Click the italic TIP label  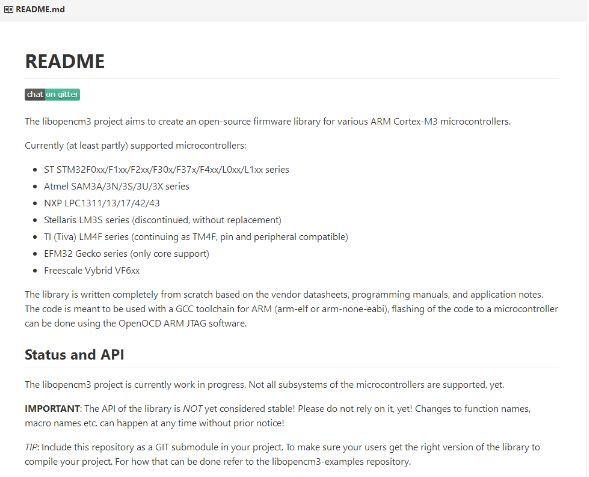32,447
